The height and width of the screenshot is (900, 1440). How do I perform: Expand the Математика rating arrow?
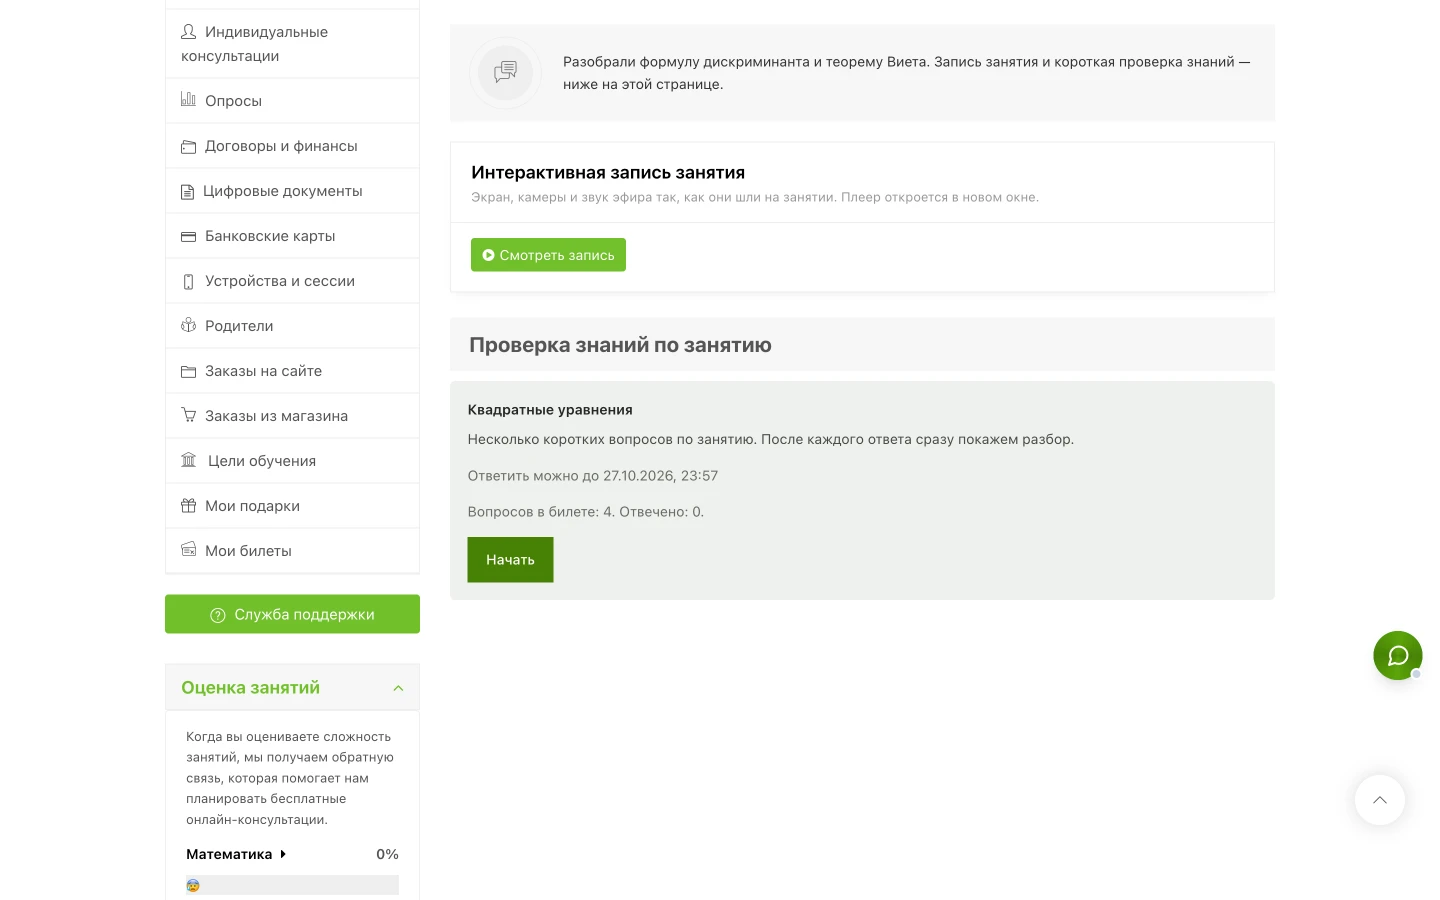pyautogui.click(x=284, y=854)
